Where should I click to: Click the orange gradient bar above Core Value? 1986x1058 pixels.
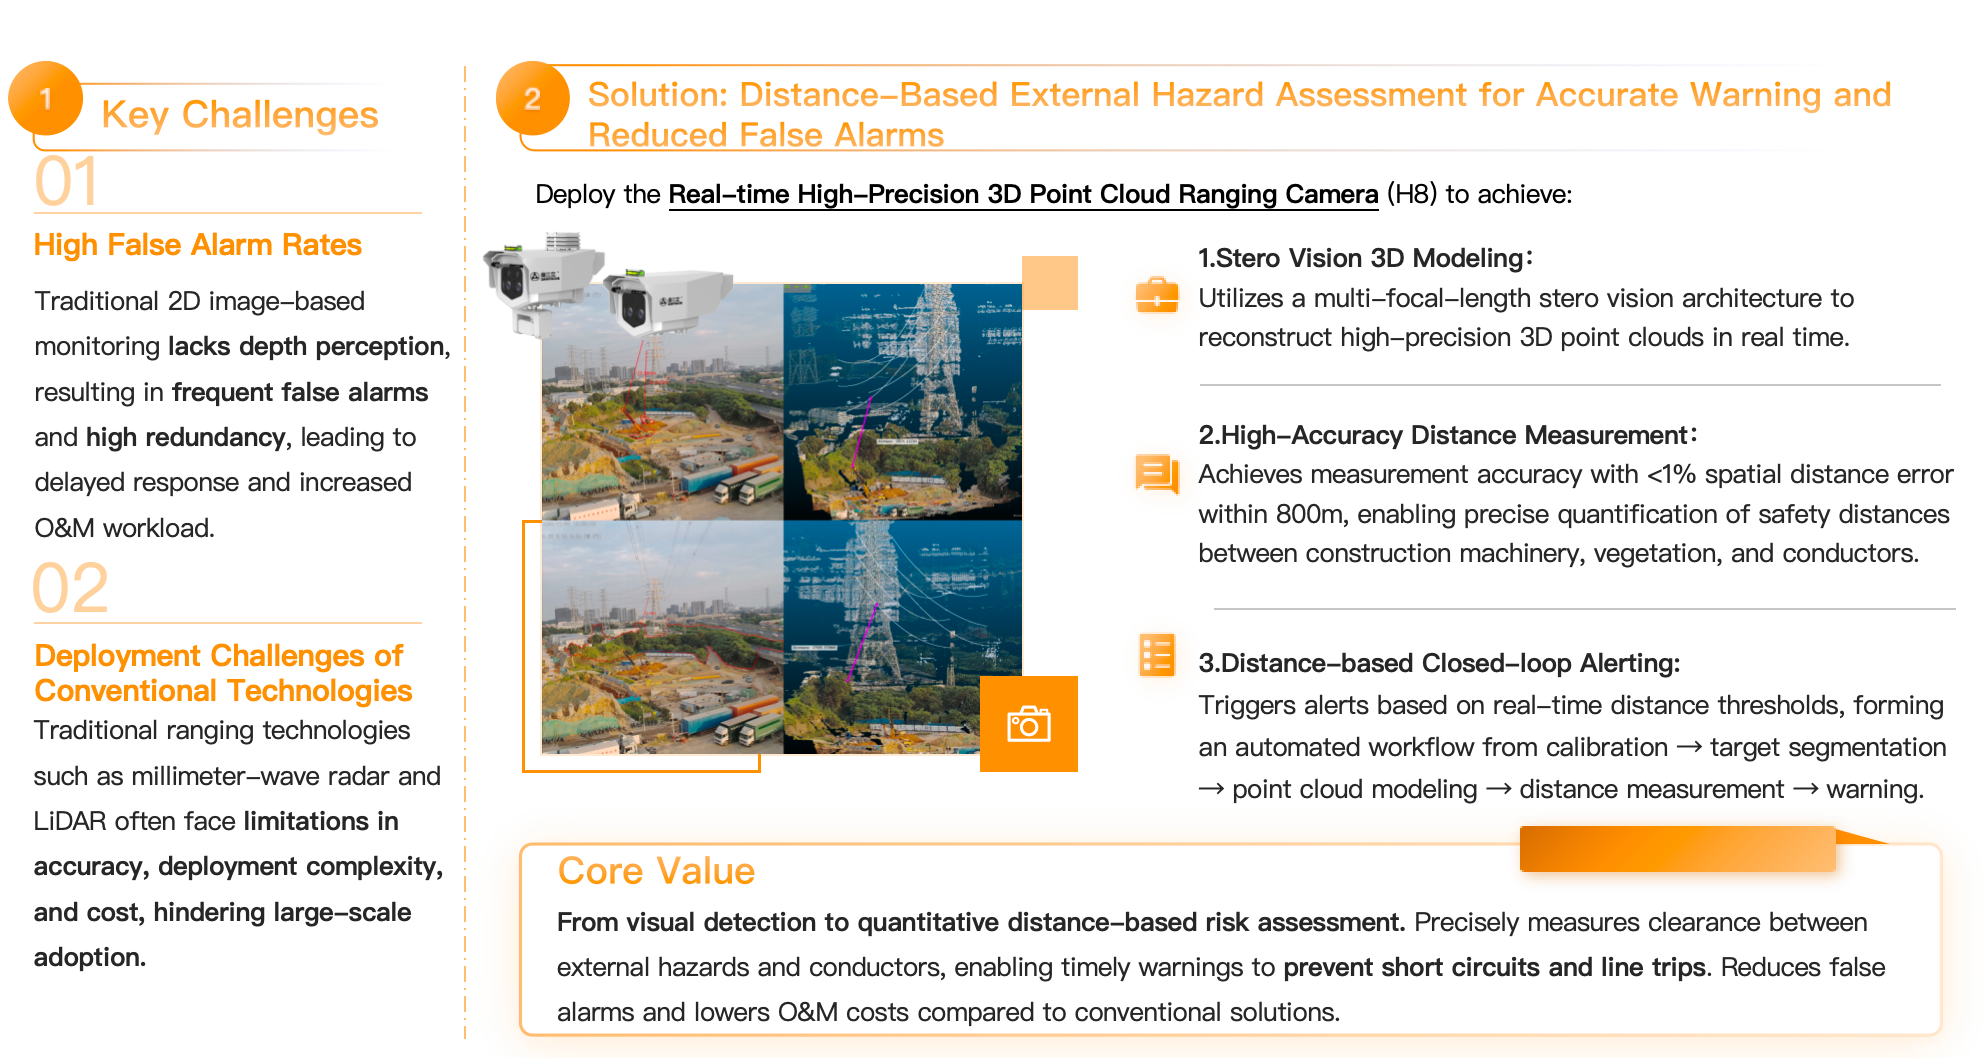[1677, 848]
